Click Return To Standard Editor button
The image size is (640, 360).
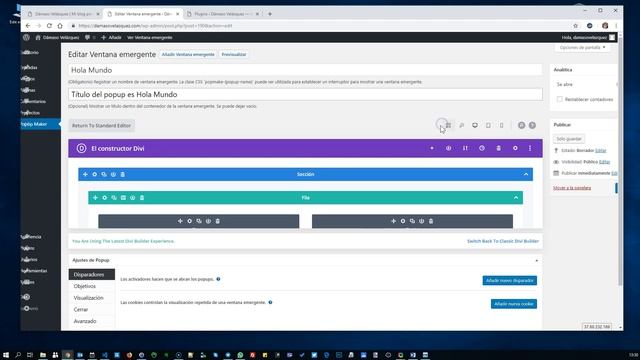click(101, 125)
